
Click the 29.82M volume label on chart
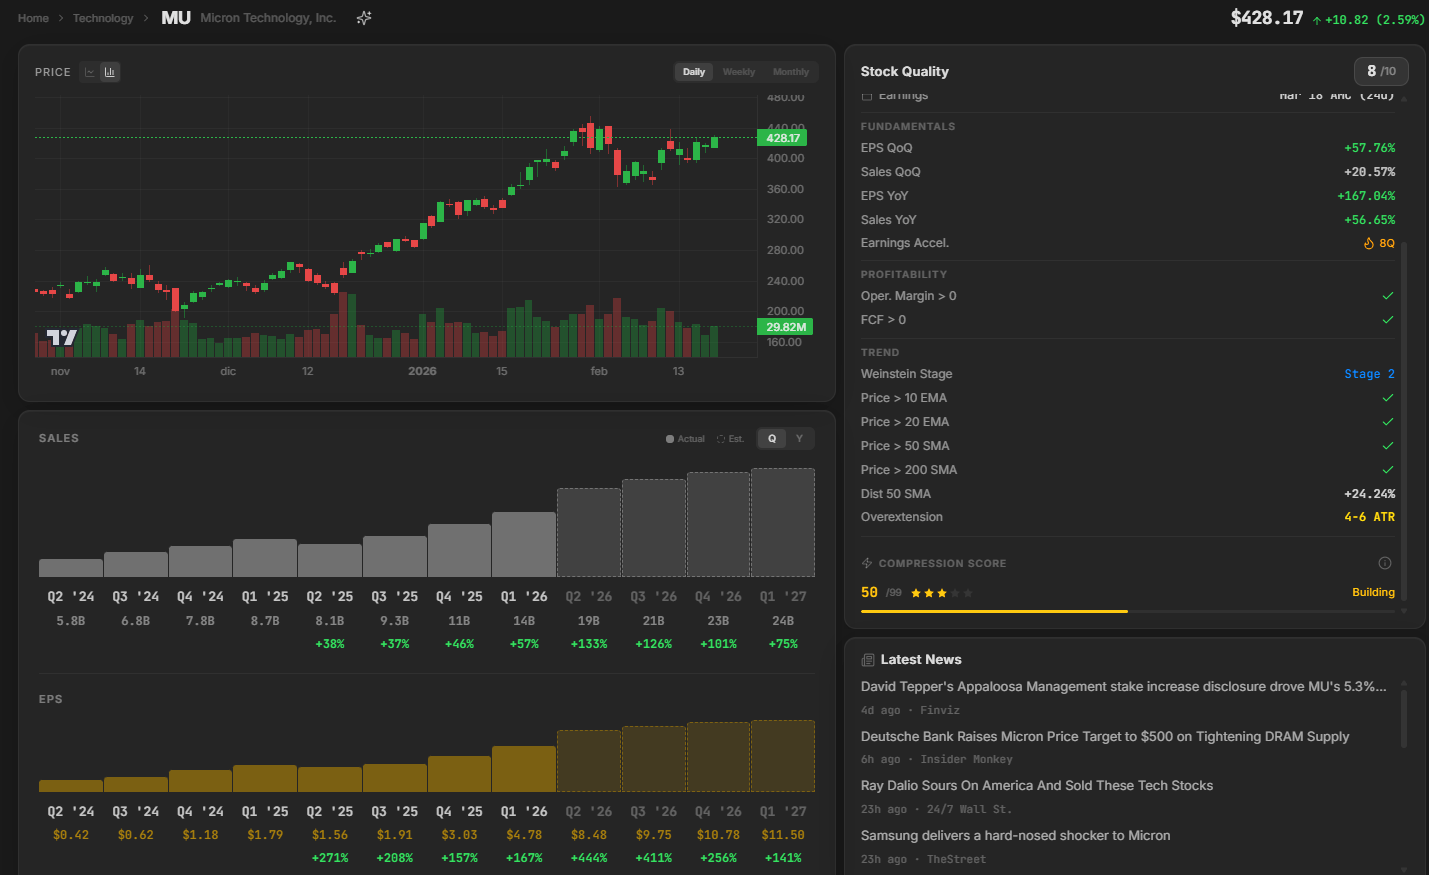click(786, 327)
